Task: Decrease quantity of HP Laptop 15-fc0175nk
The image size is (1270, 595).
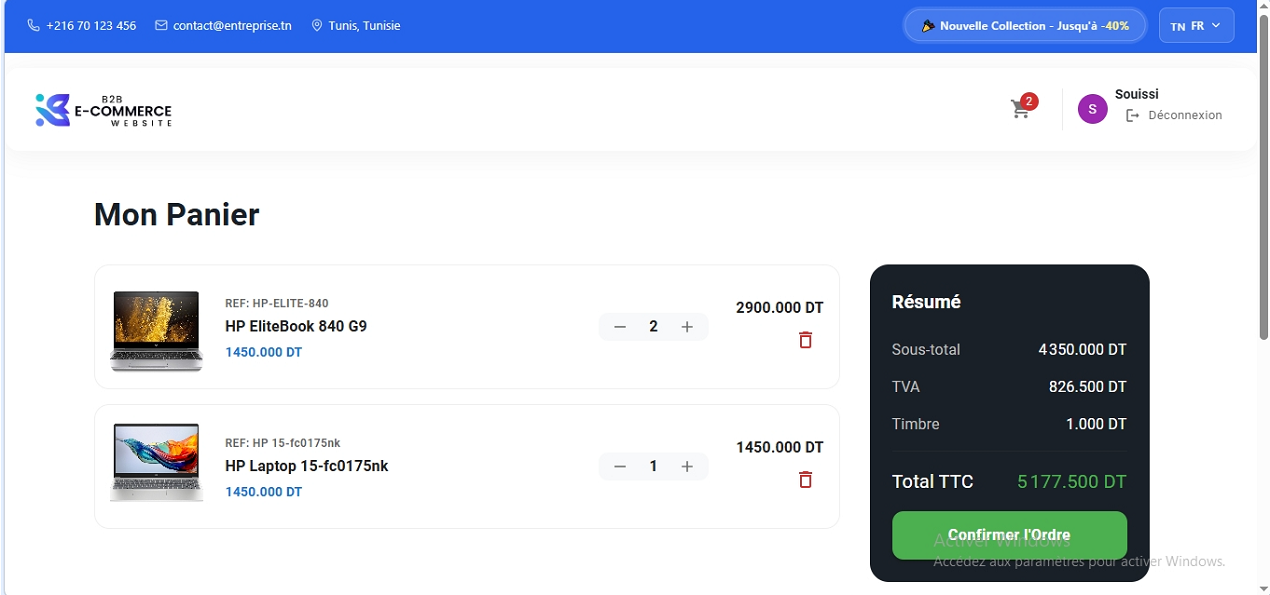Action: [620, 467]
